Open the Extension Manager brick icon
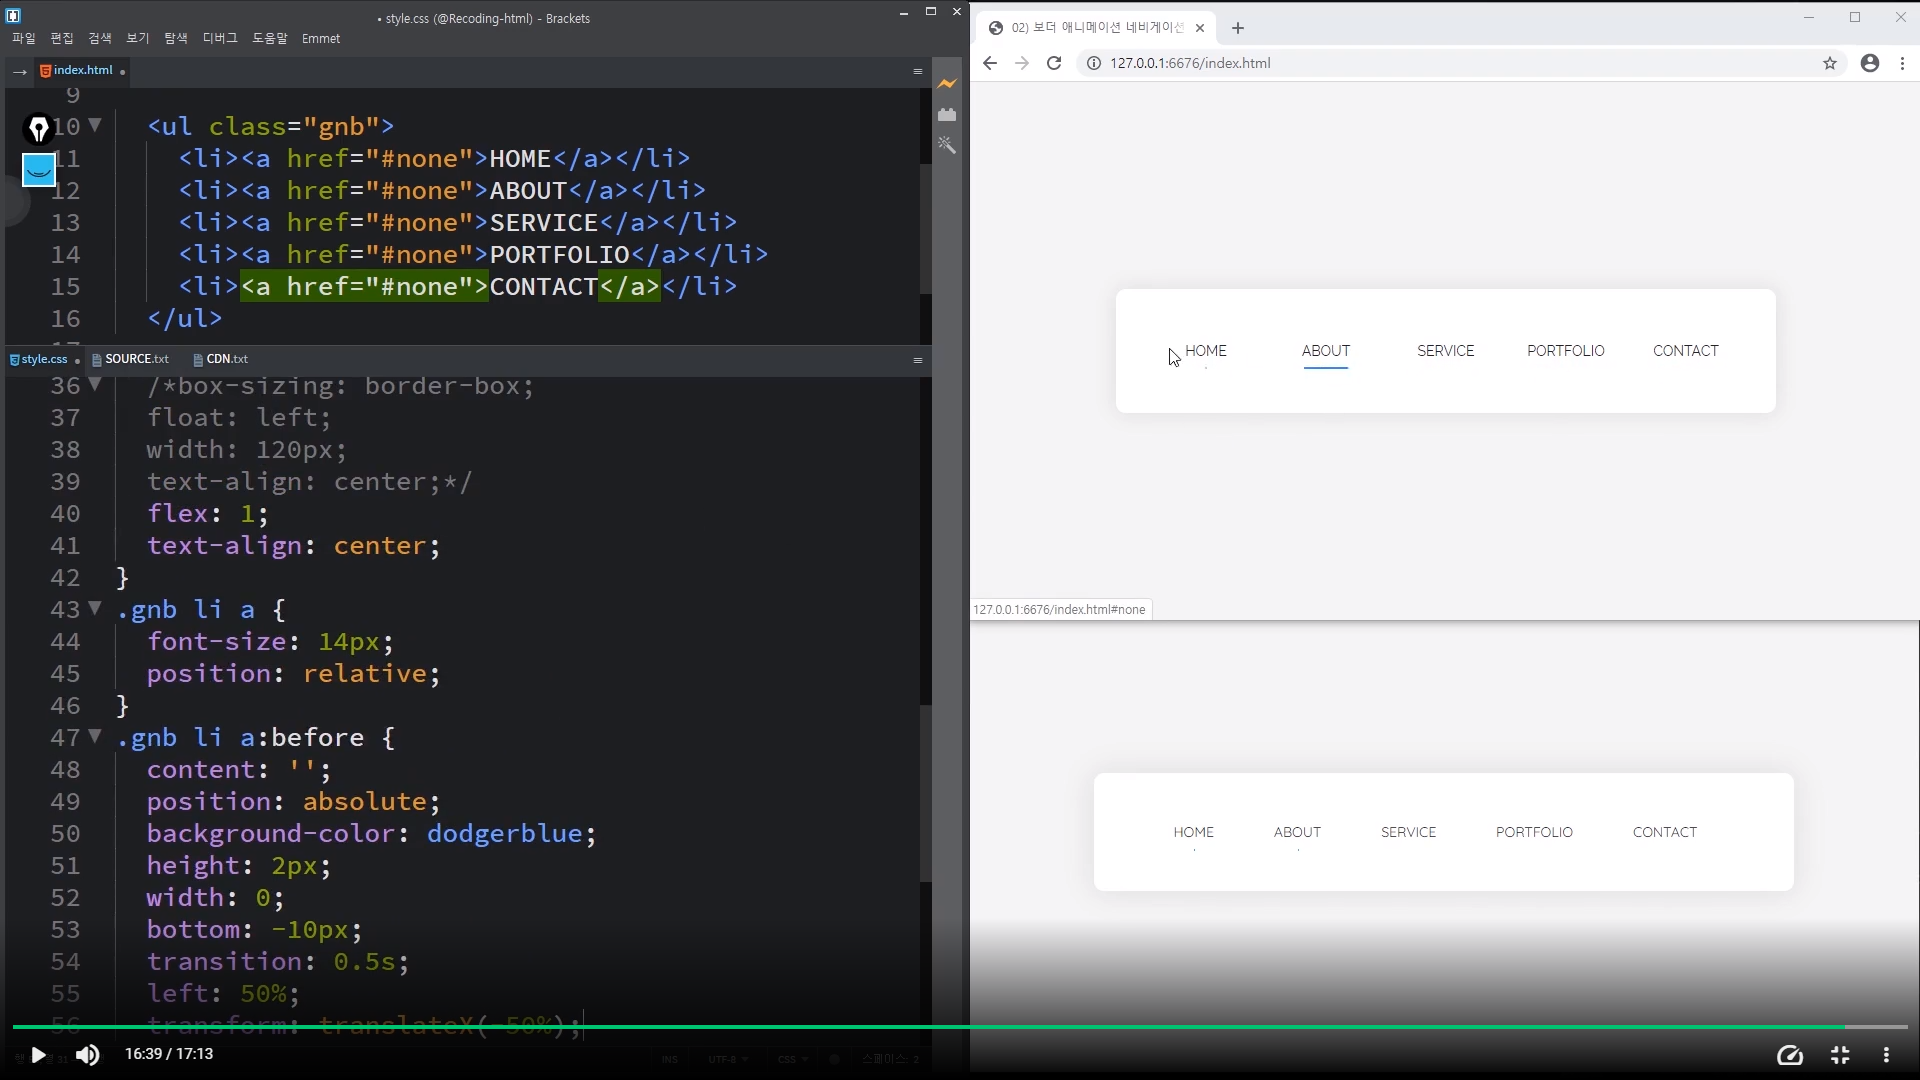The height and width of the screenshot is (1080, 1920). (x=947, y=115)
